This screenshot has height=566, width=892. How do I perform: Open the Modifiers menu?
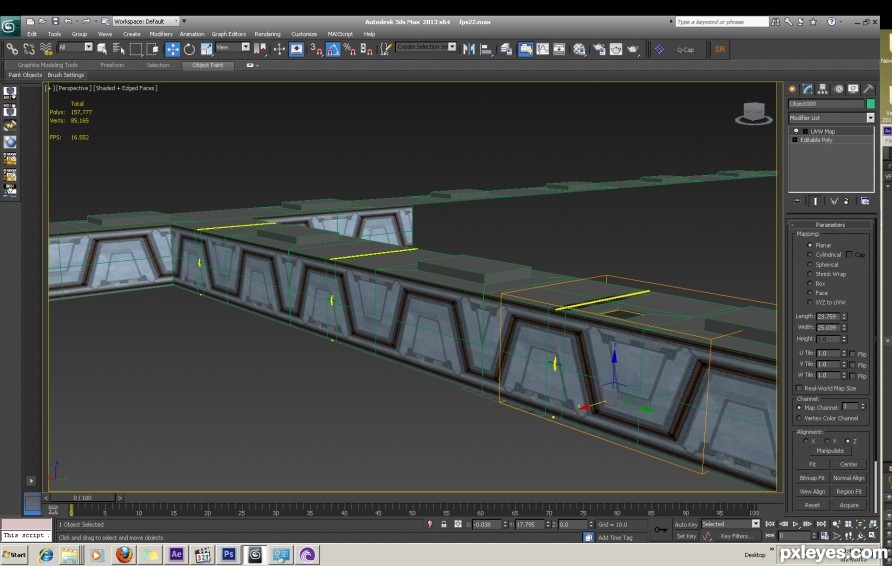click(161, 34)
